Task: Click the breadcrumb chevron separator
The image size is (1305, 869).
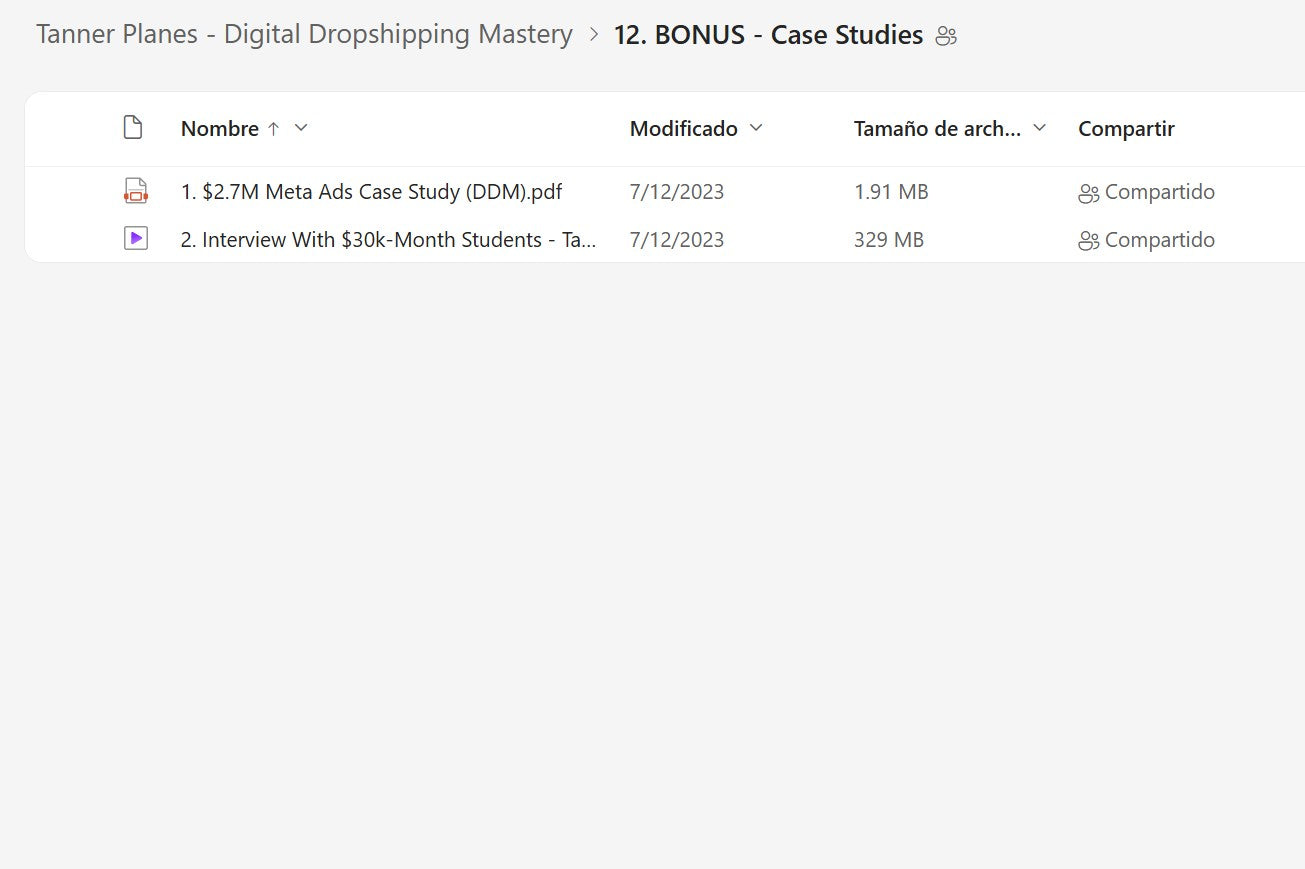Action: coord(594,35)
